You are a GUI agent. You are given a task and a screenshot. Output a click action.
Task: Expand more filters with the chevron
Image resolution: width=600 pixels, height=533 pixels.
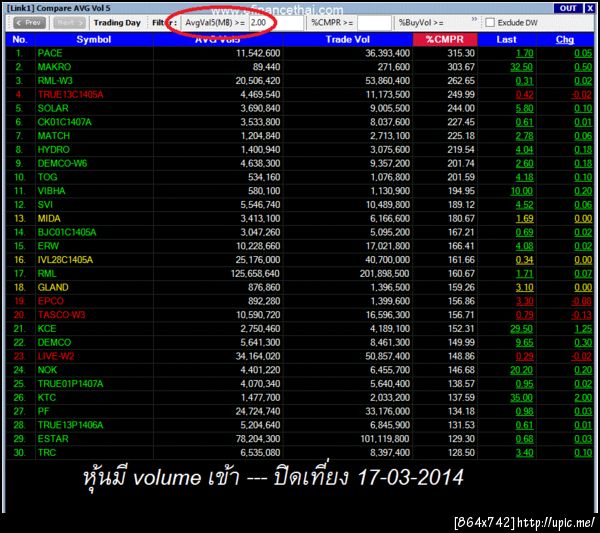tap(474, 19)
